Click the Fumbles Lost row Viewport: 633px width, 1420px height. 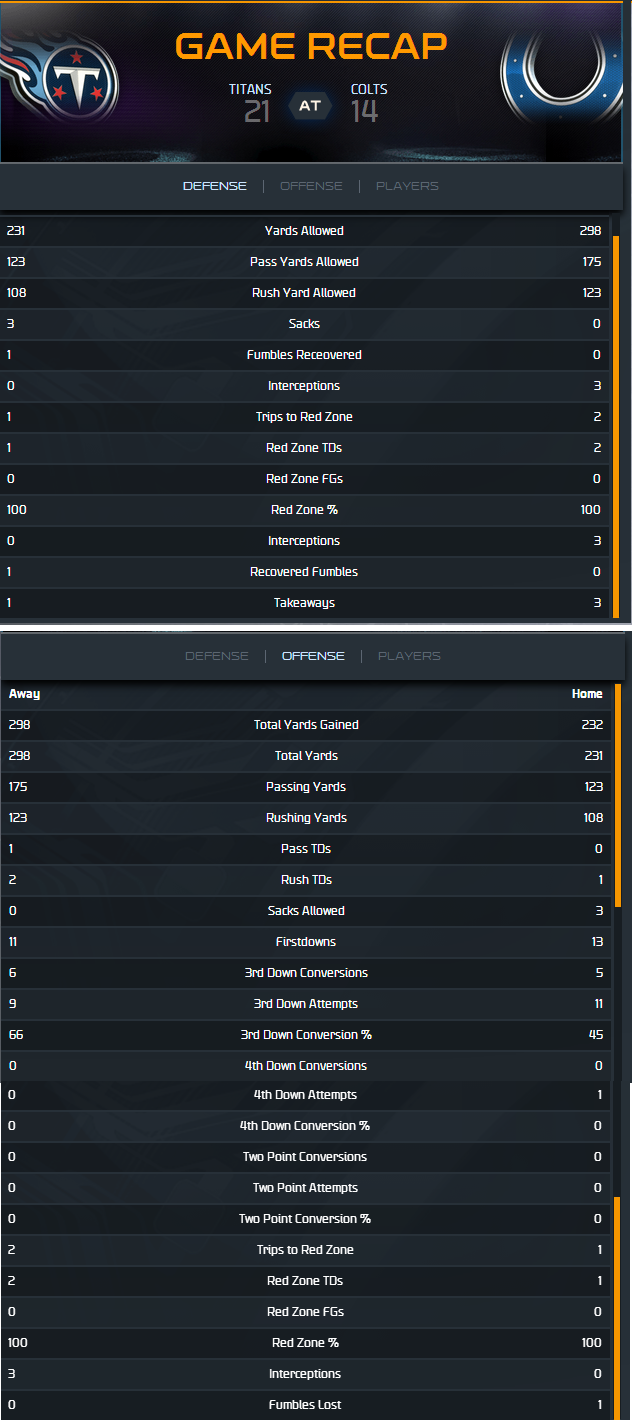click(x=306, y=1405)
